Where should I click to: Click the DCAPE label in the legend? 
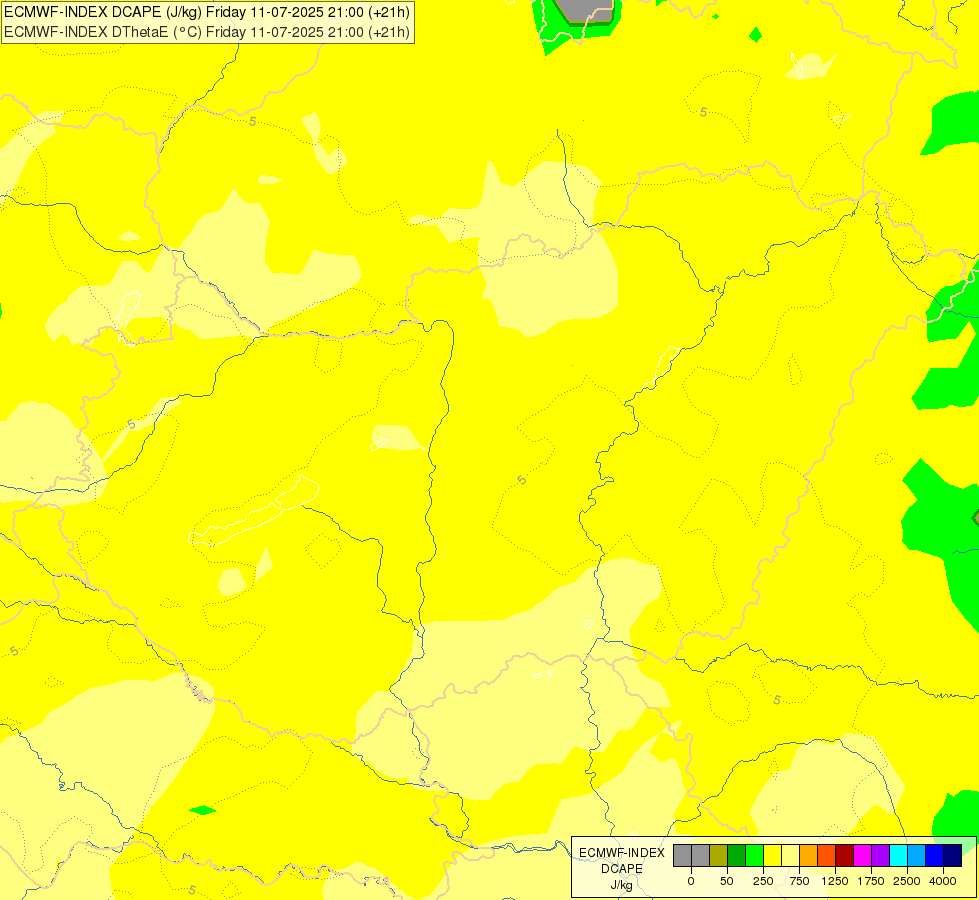point(622,869)
